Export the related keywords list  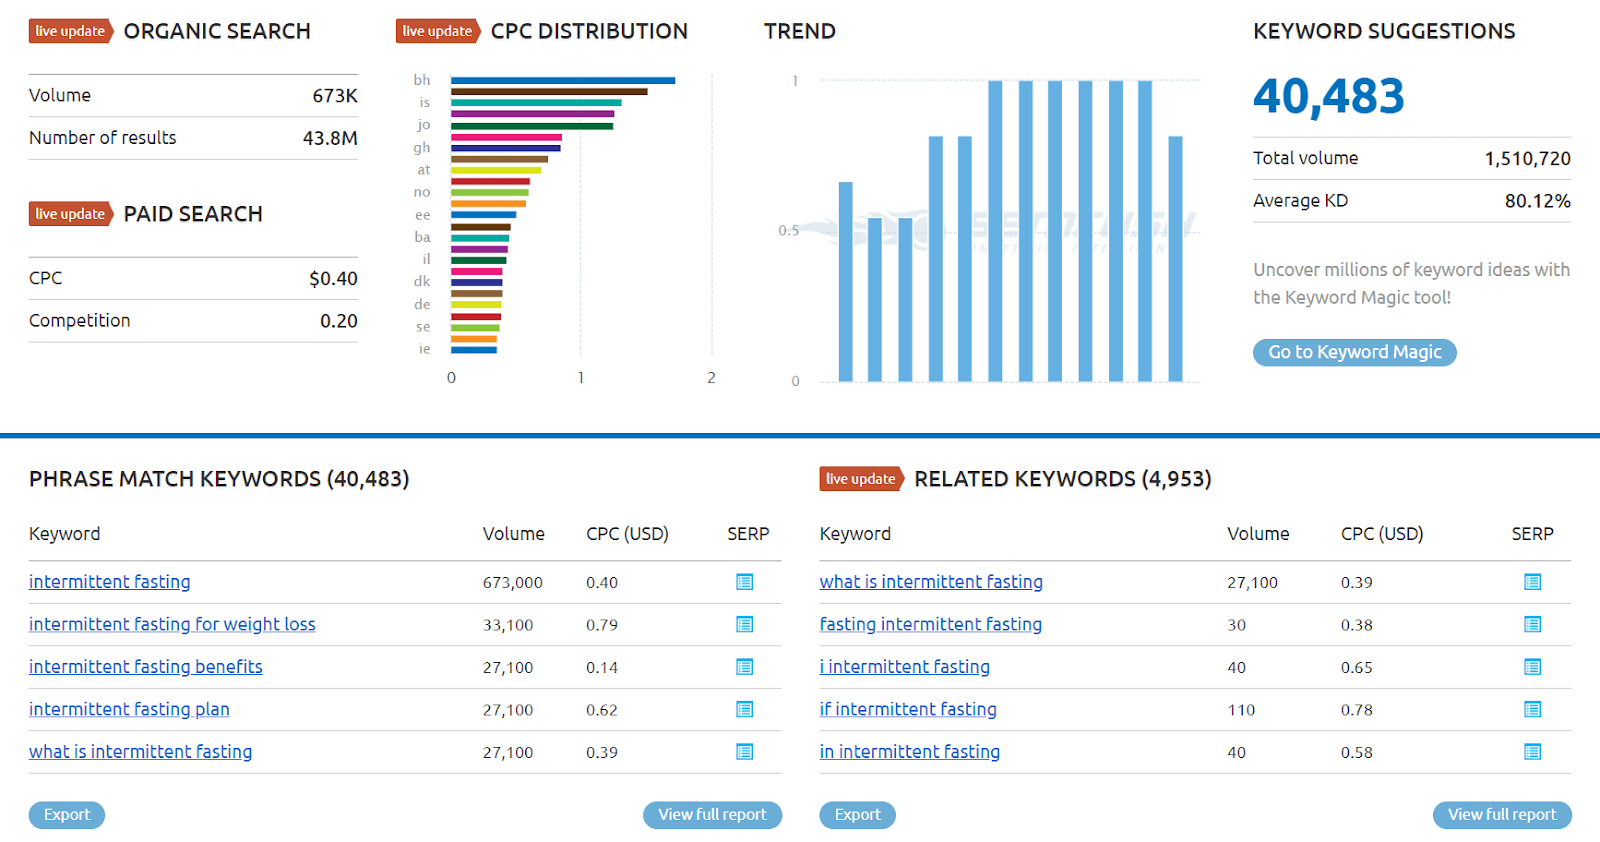click(x=857, y=815)
